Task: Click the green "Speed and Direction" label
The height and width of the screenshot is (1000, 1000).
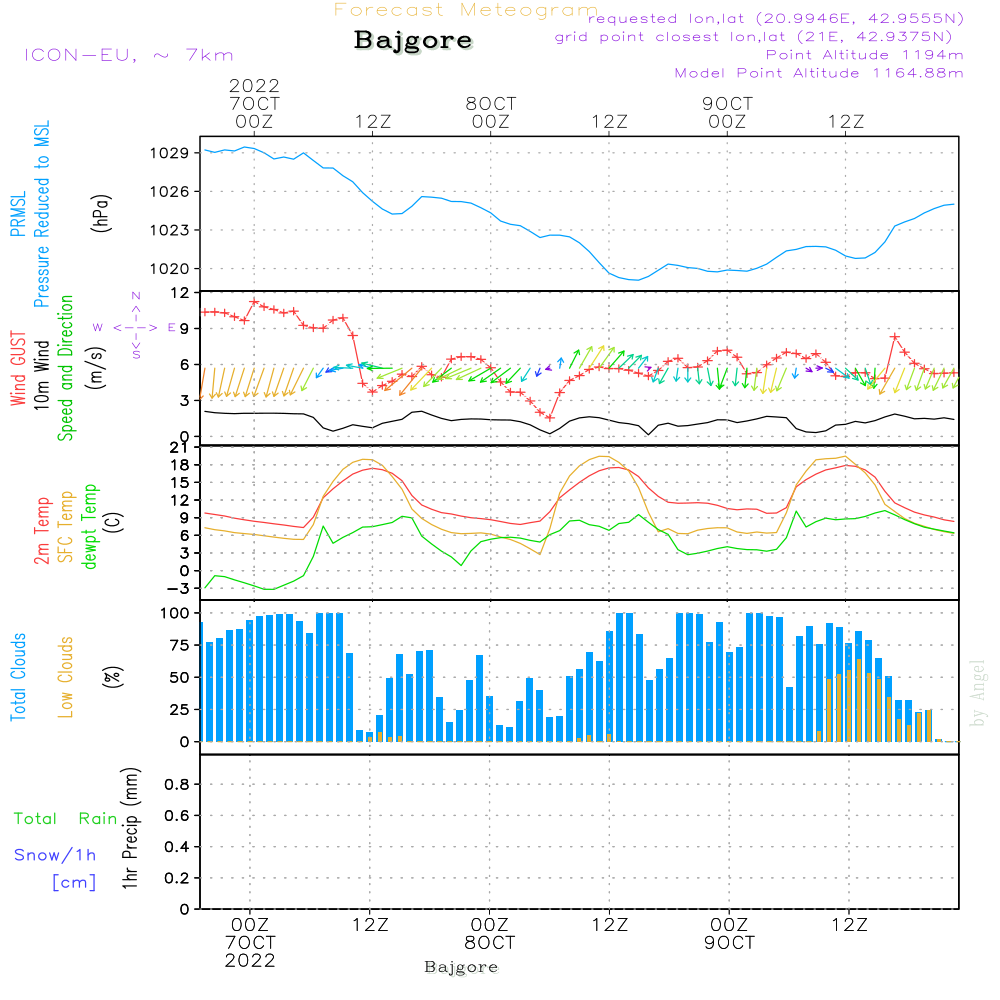Action: tap(65, 368)
